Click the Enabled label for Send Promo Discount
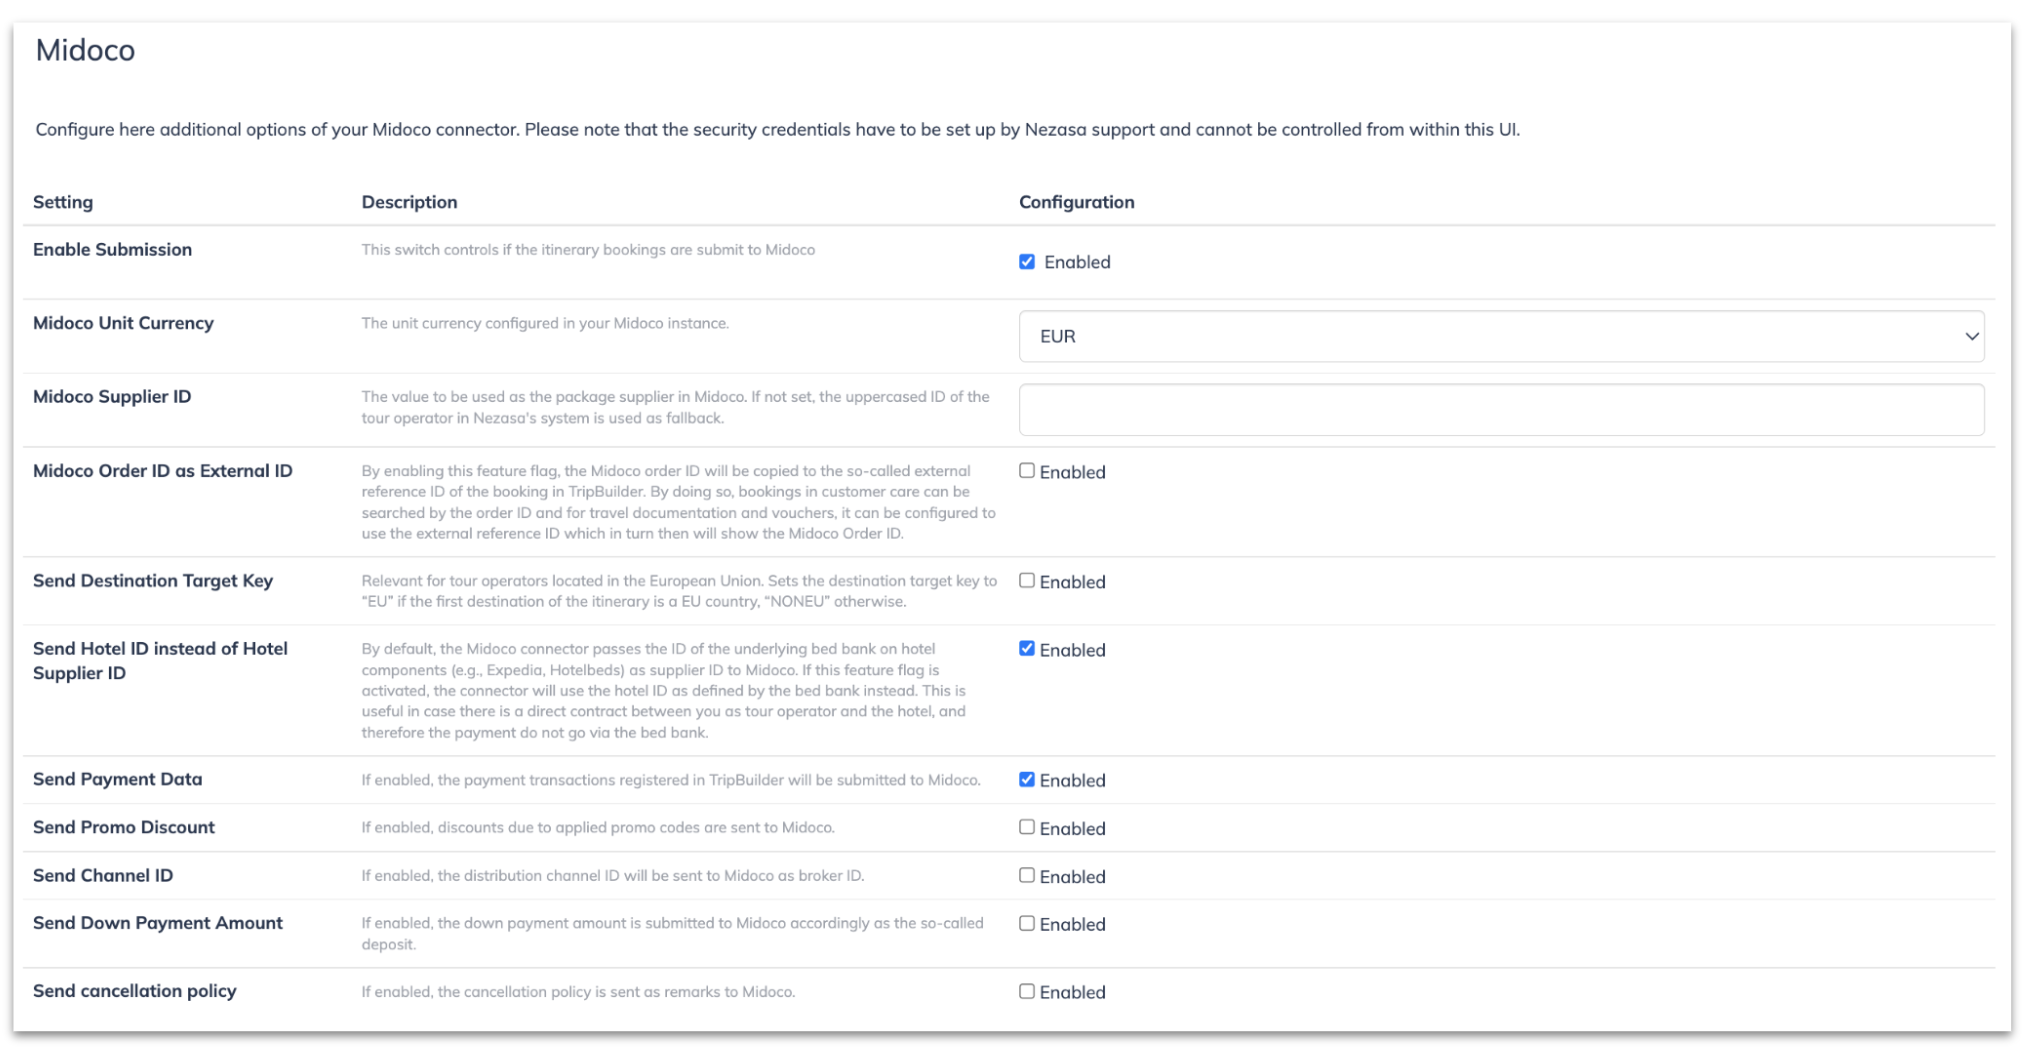The height and width of the screenshot is (1056, 2028). (x=1072, y=829)
